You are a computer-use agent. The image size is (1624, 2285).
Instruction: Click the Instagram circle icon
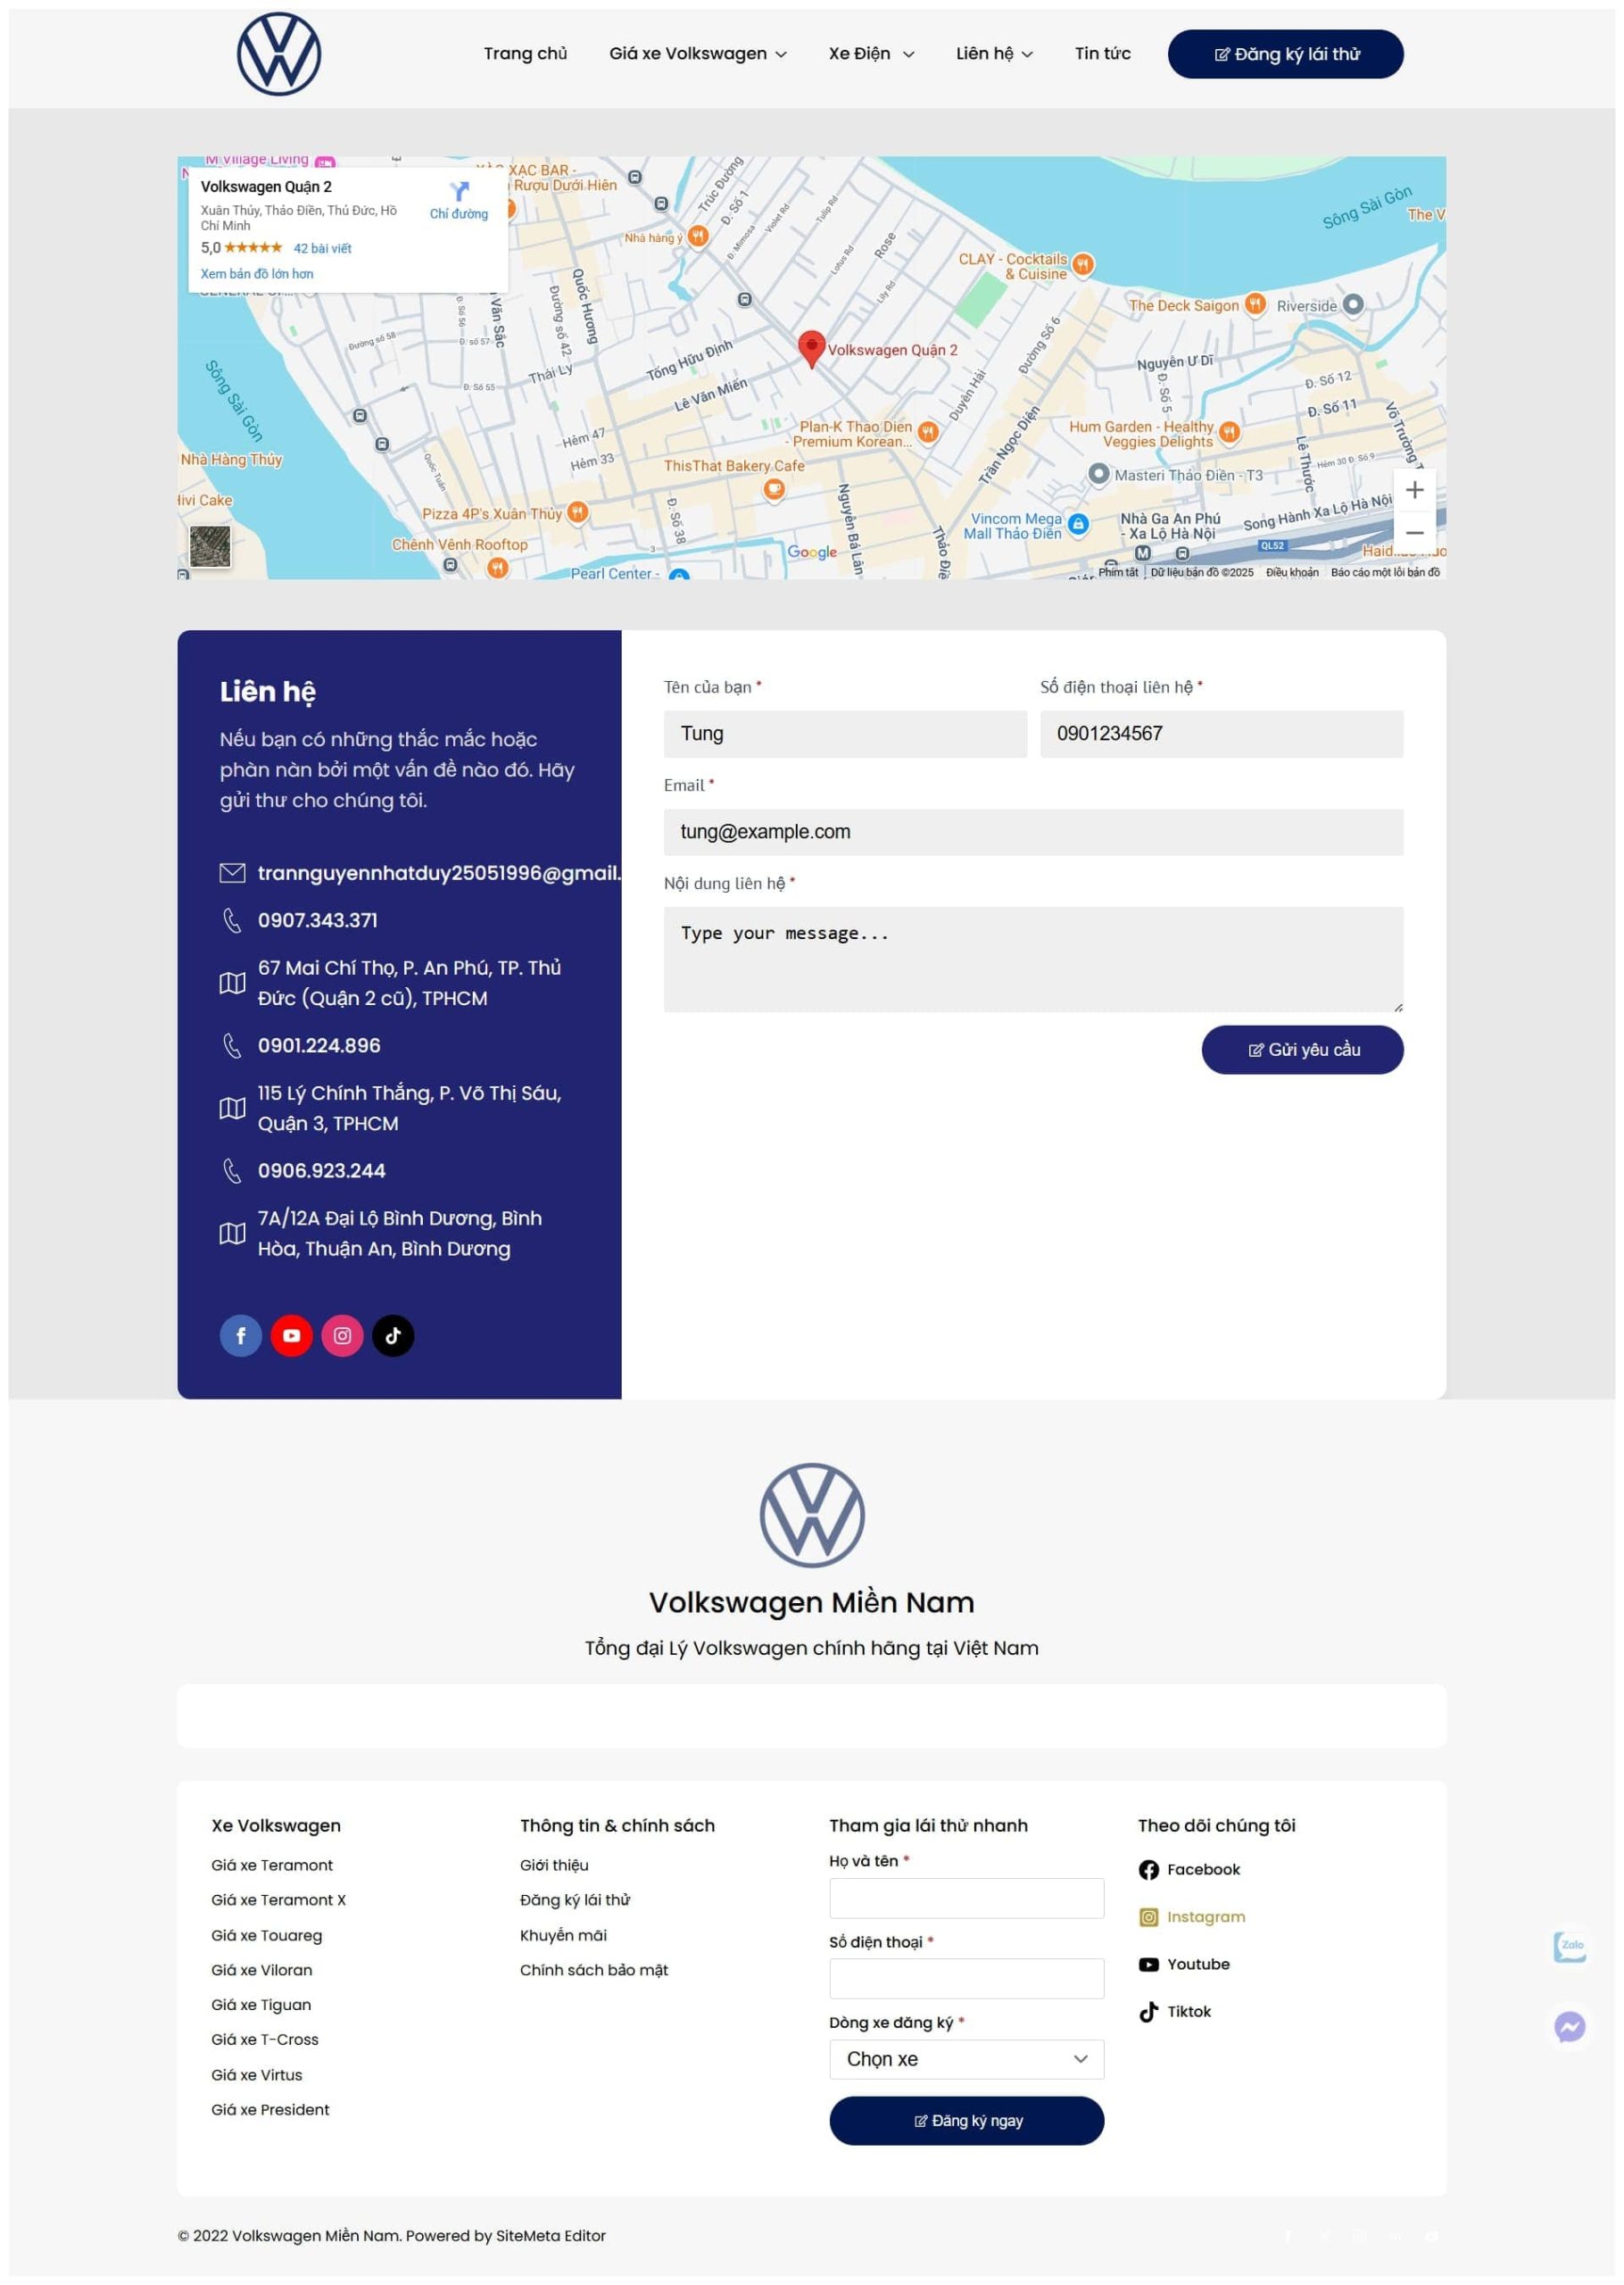click(342, 1335)
